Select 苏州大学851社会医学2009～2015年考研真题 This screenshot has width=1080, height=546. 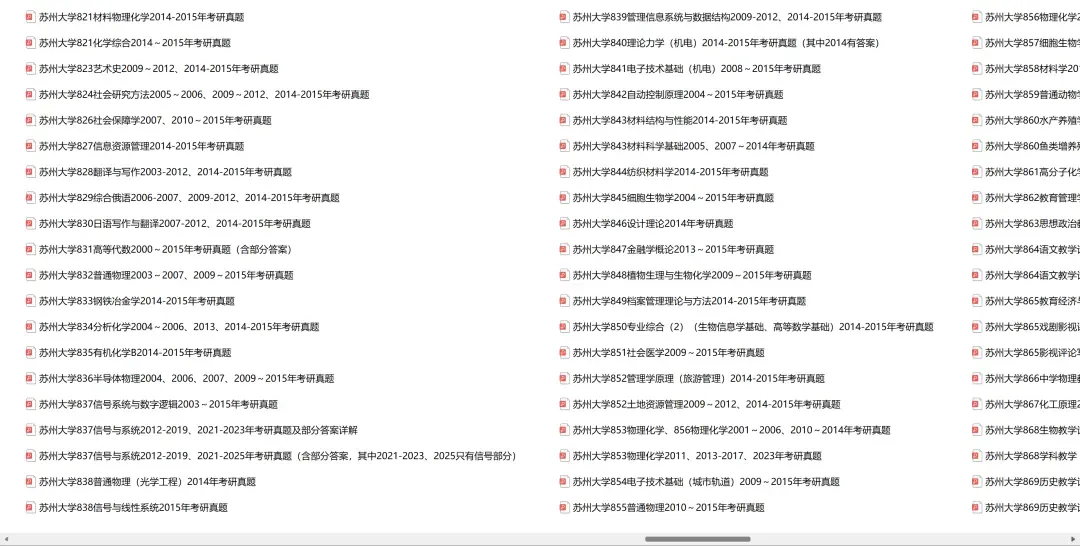click(x=669, y=353)
